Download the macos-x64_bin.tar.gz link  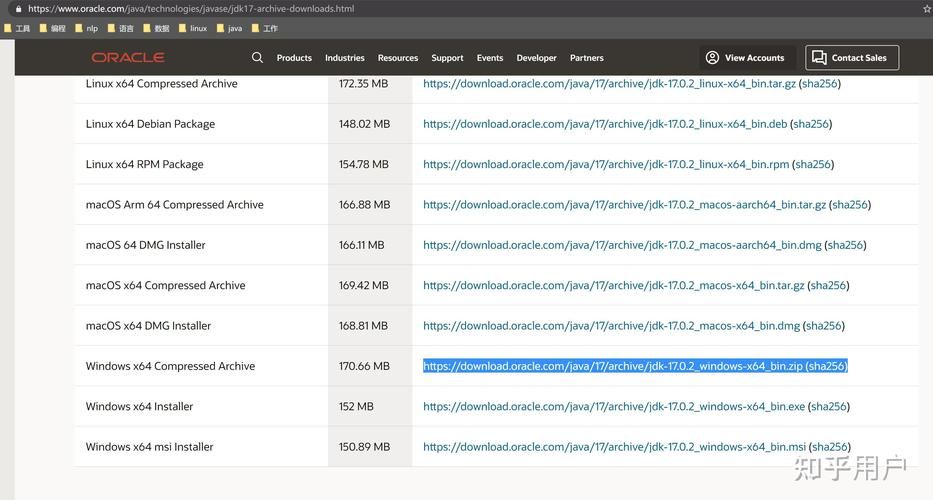[613, 286]
